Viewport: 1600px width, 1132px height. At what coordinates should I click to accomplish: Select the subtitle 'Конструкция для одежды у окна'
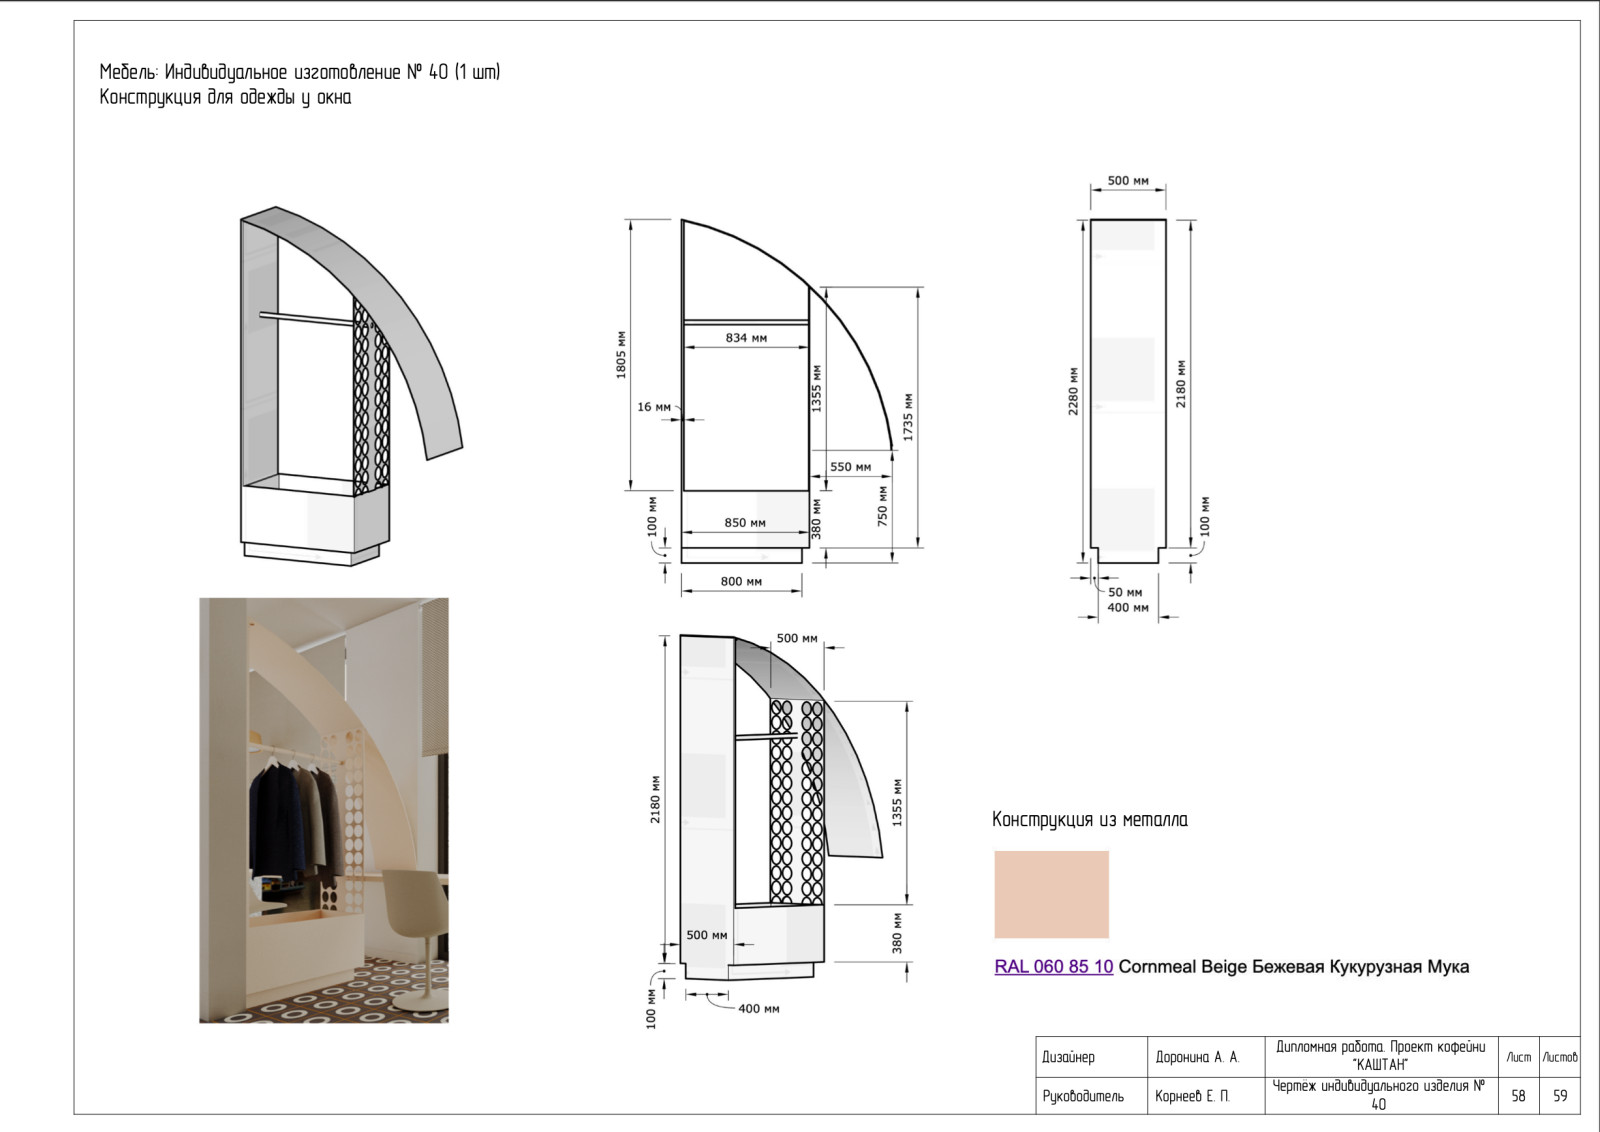pyautogui.click(x=225, y=98)
